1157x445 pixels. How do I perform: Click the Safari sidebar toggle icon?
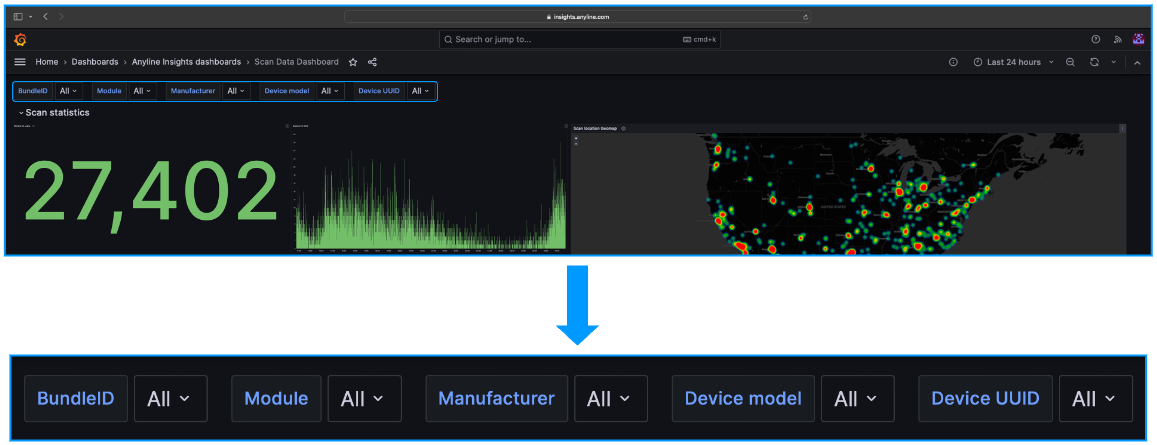(18, 17)
